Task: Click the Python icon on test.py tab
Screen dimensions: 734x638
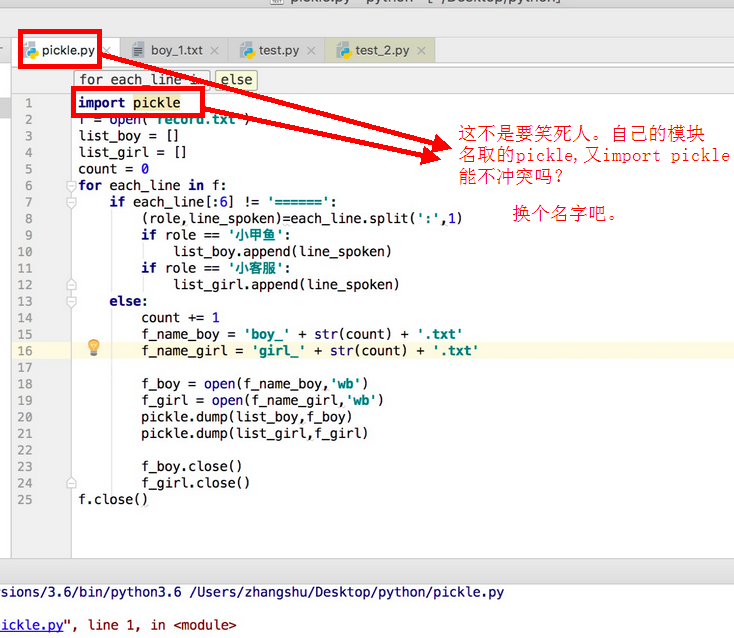Action: coord(245,50)
